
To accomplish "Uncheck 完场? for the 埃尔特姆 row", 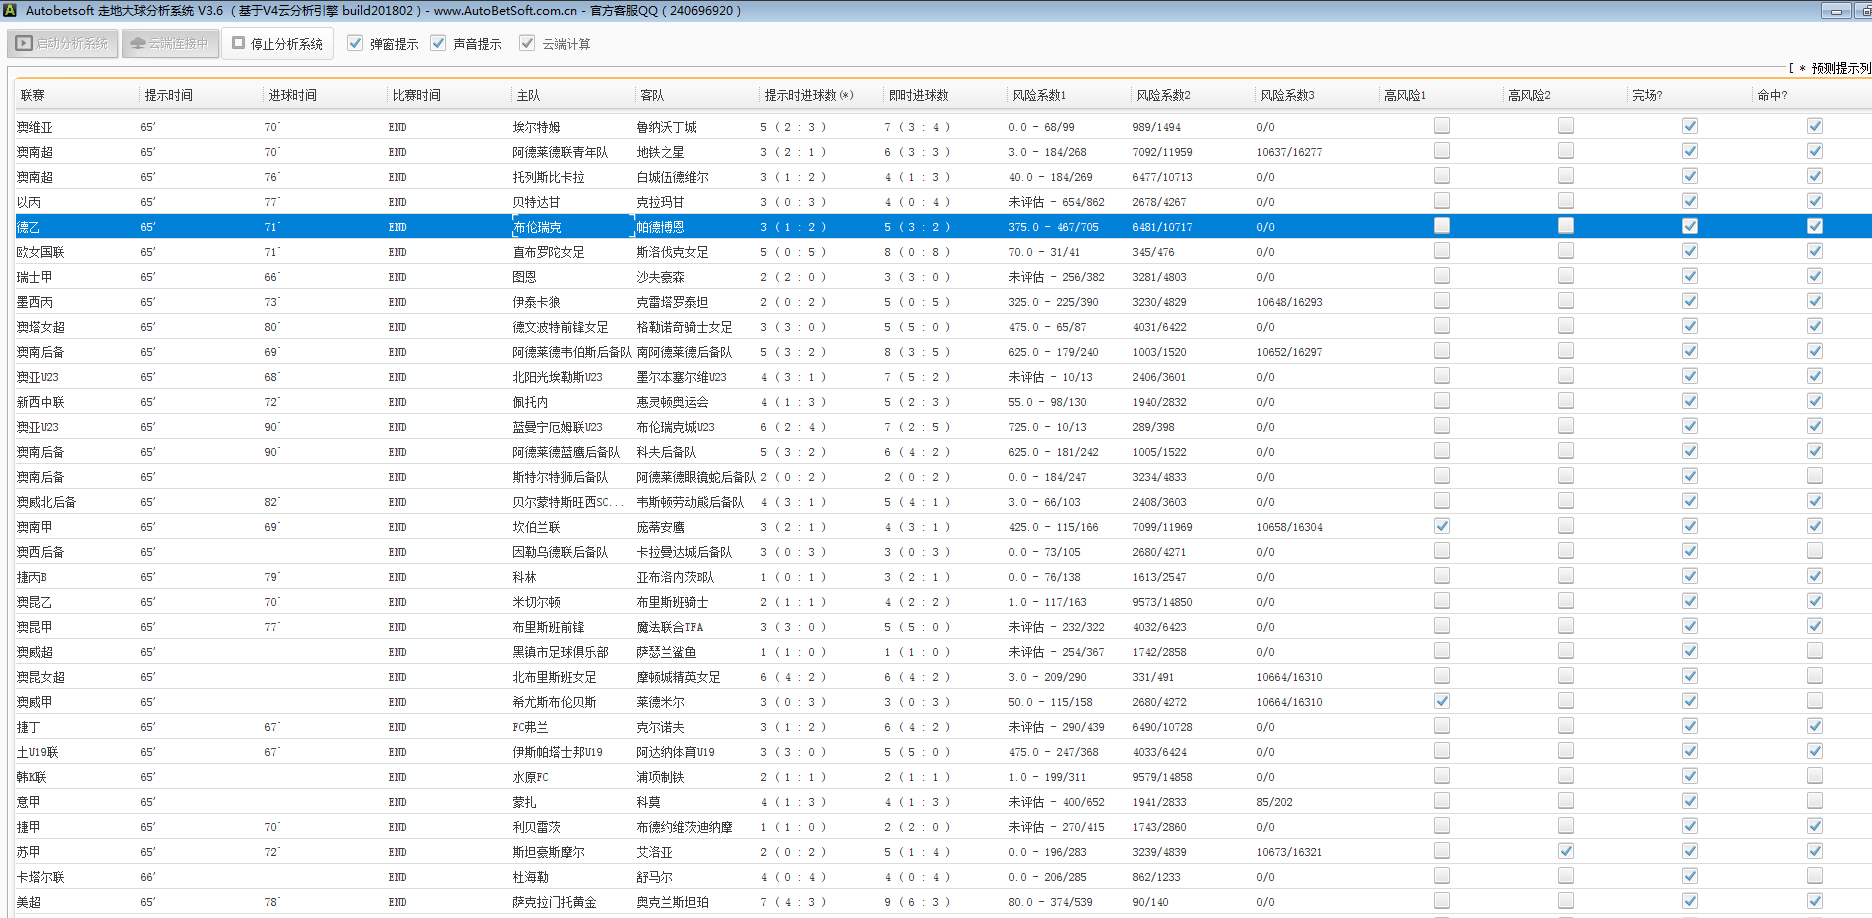I will [x=1689, y=126].
